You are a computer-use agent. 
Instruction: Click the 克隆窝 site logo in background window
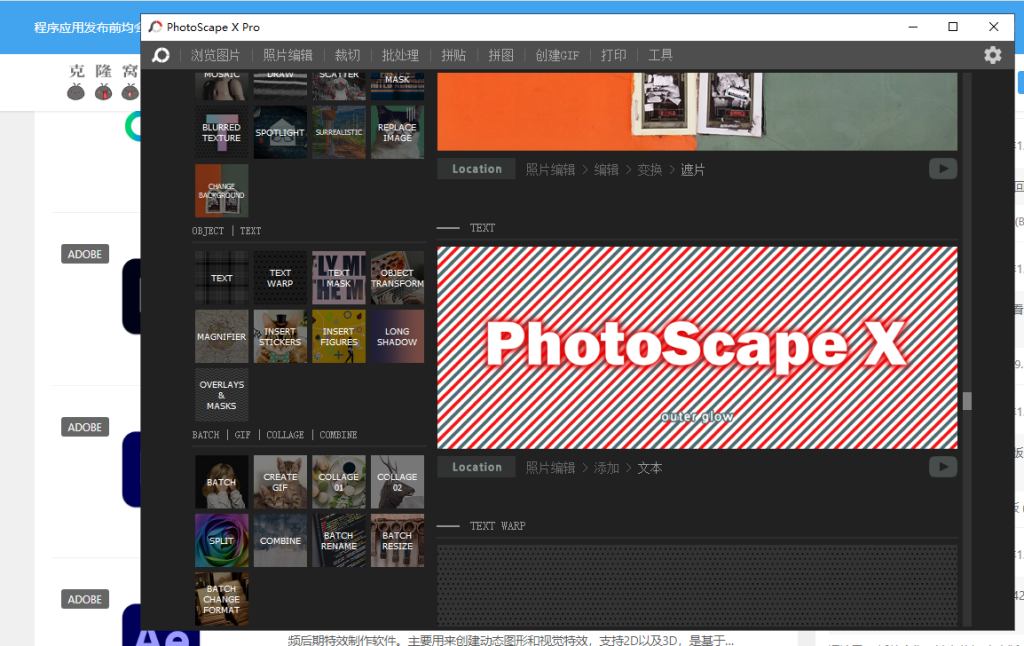click(104, 80)
